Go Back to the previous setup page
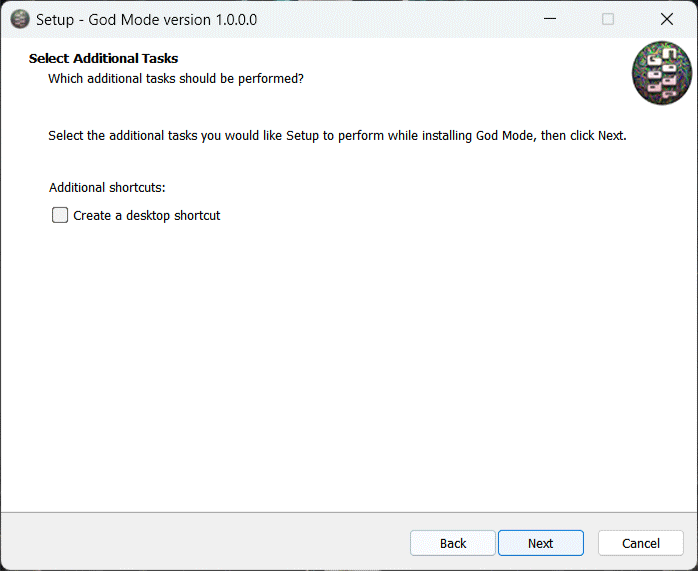This screenshot has width=698, height=572. click(x=453, y=543)
